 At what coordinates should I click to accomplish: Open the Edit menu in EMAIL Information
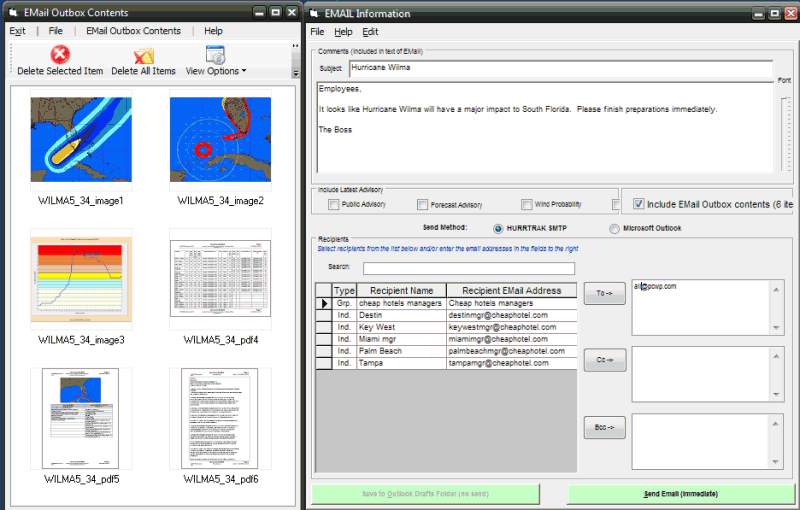370,32
